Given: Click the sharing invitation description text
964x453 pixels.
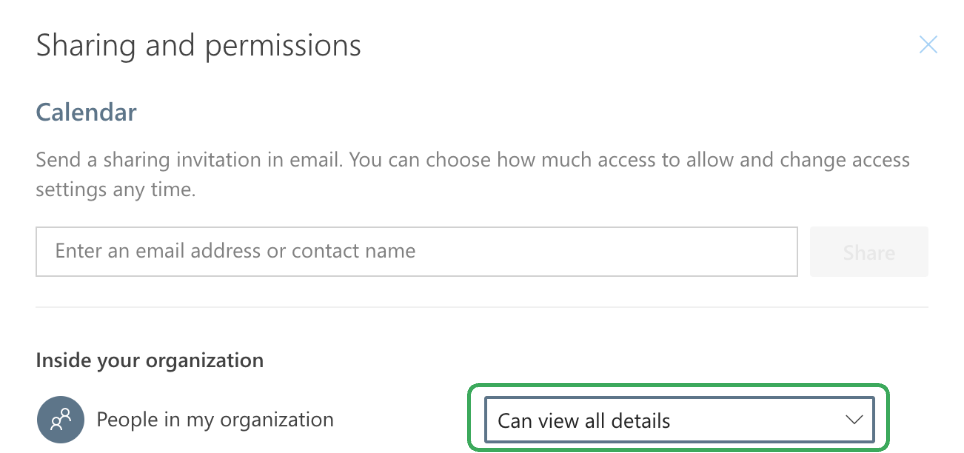Looking at the screenshot, I should click(472, 160).
